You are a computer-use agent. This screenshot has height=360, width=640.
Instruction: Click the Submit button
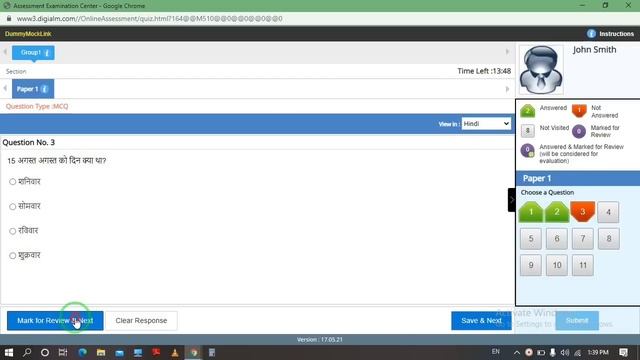coord(577,320)
